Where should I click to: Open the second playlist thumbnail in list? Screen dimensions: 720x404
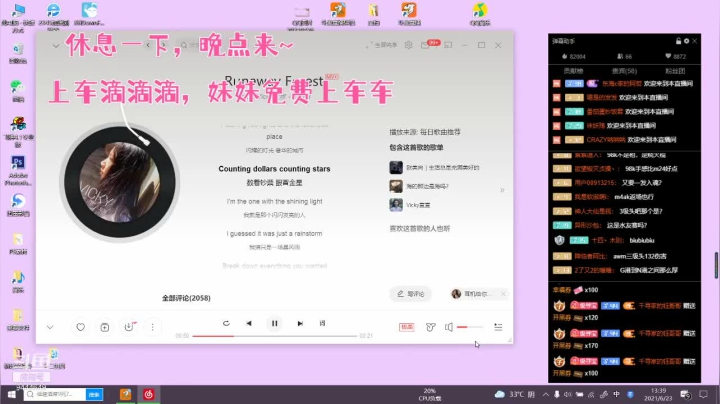[396, 186]
